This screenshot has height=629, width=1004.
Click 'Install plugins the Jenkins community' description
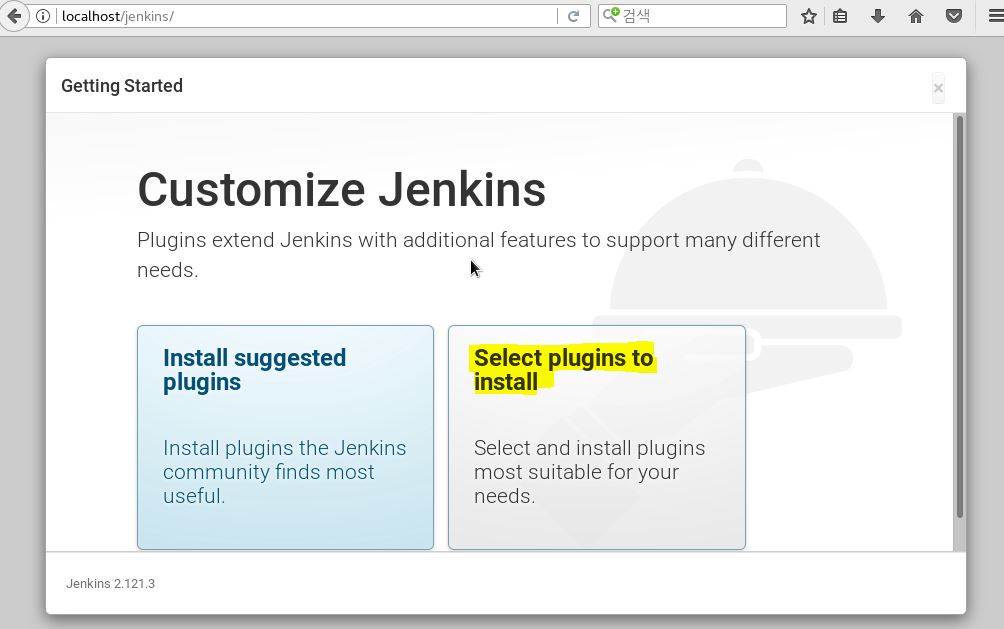click(x=284, y=472)
